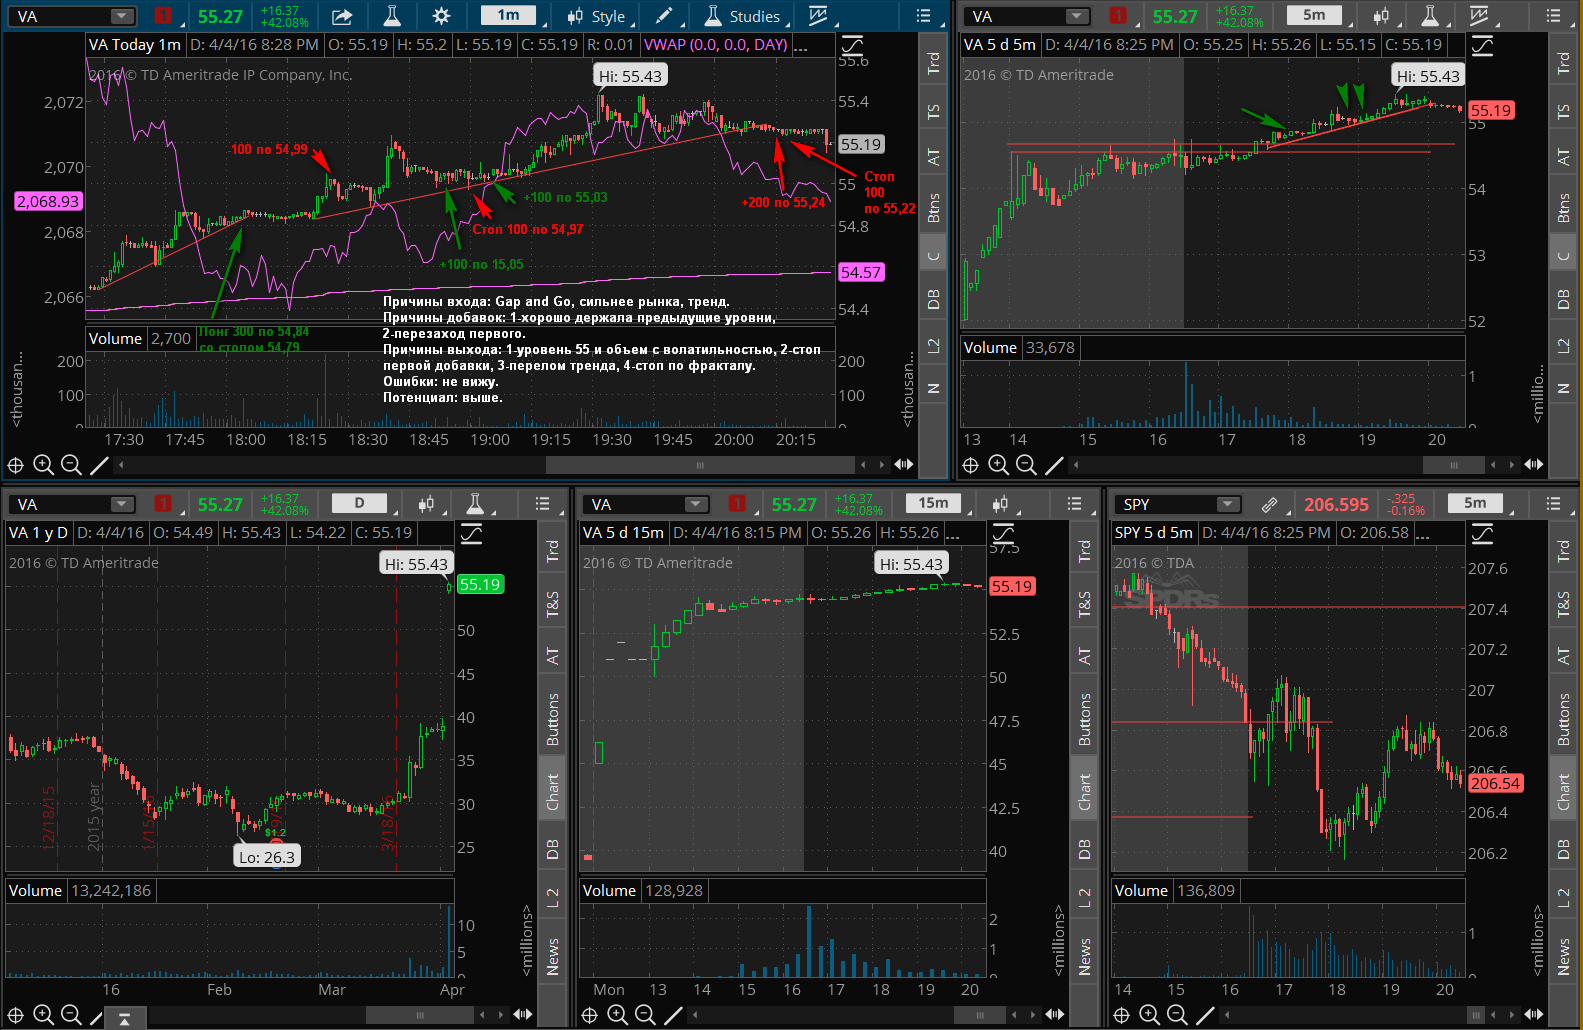
Task: Select the C tab in the top-right 5m sidebar
Action: [x=1563, y=256]
